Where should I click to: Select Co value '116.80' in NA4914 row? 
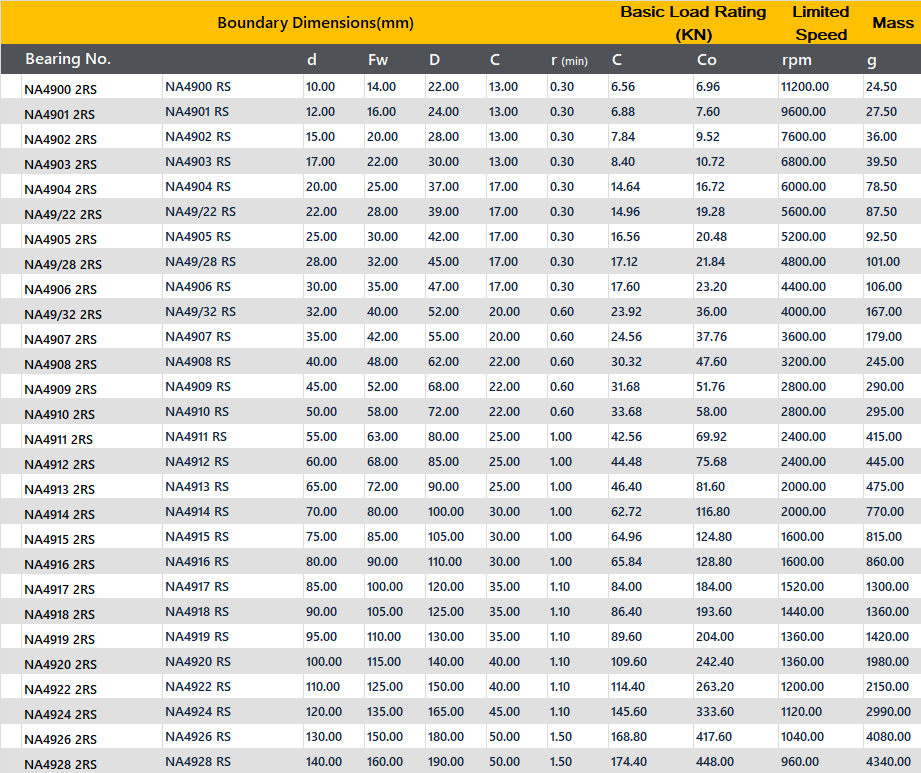[x=713, y=511]
